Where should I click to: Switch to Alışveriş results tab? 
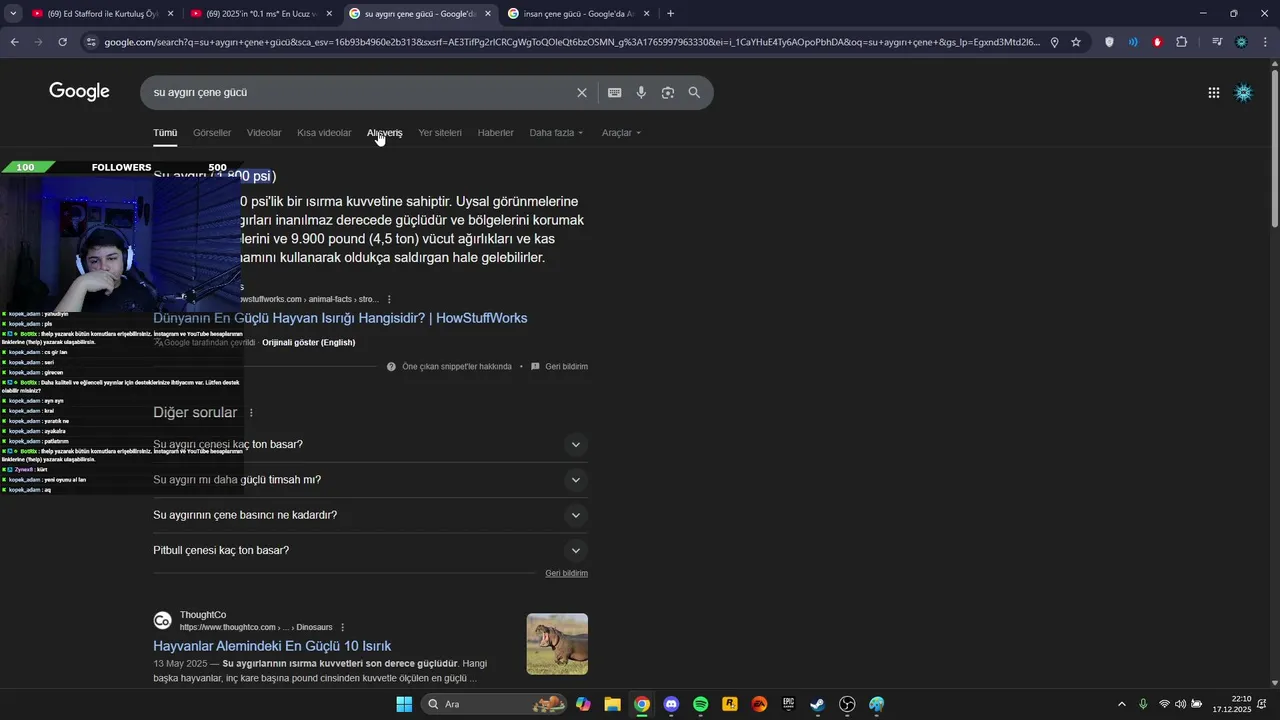[x=385, y=132]
